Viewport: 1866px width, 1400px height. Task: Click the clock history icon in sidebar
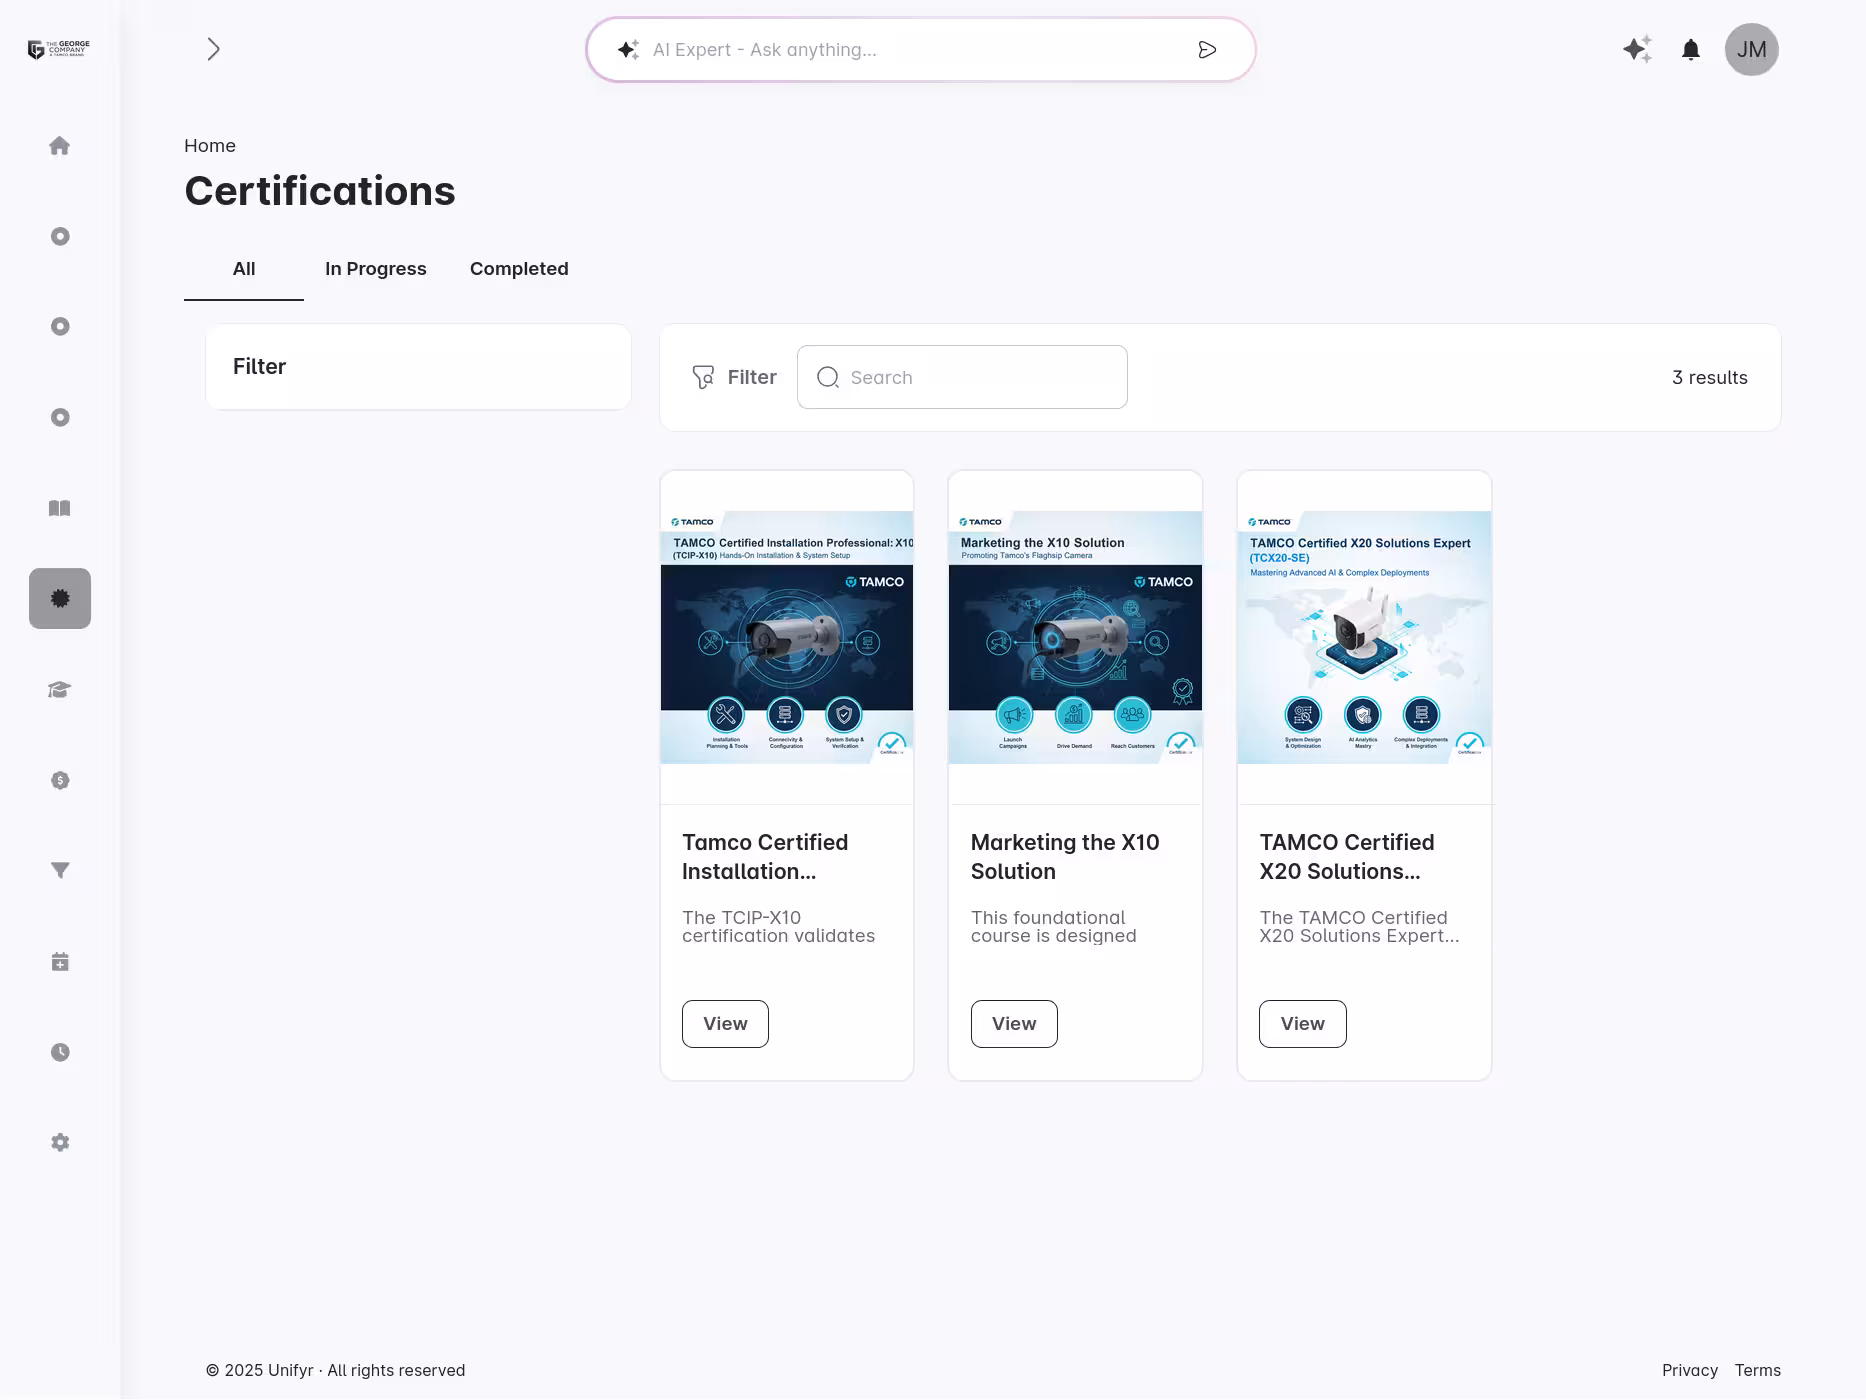[59, 1051]
